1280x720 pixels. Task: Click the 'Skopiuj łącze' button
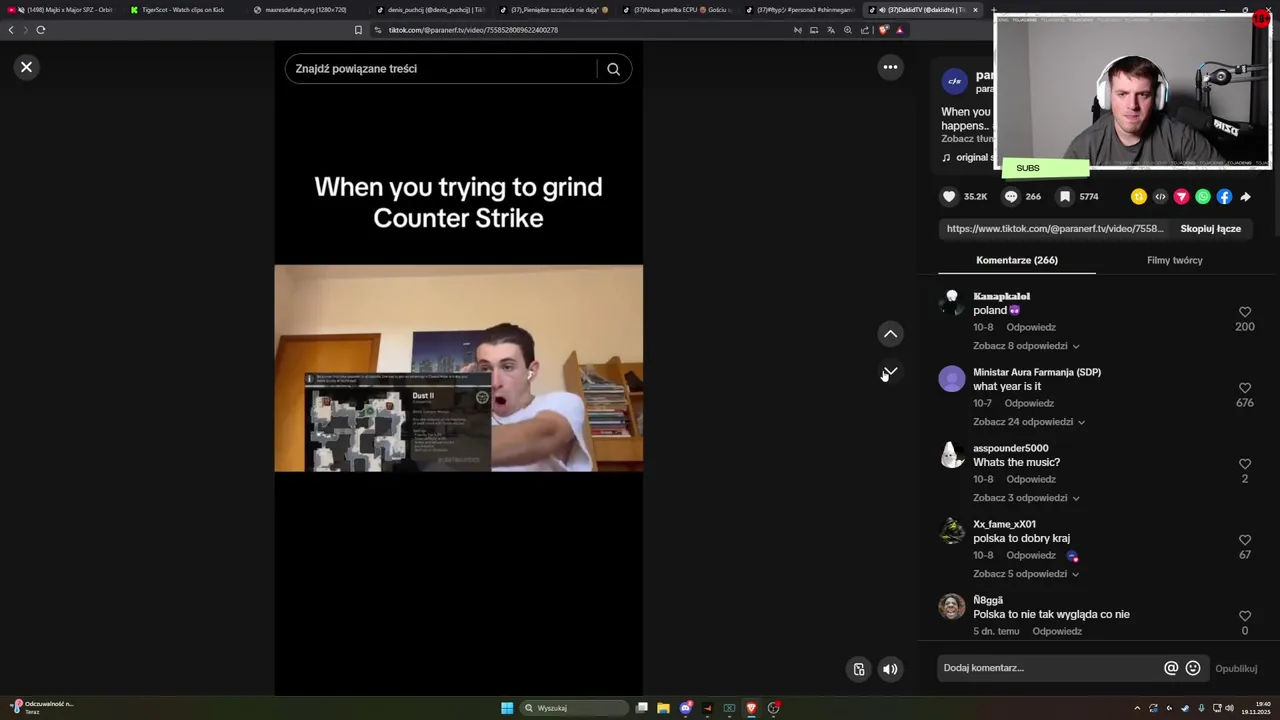1210,229
